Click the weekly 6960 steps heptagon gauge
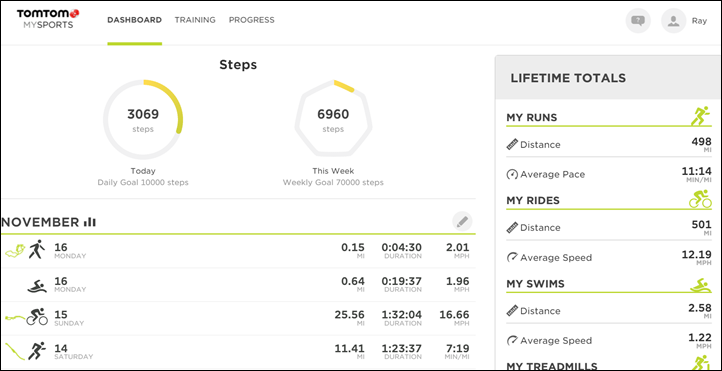 point(333,120)
